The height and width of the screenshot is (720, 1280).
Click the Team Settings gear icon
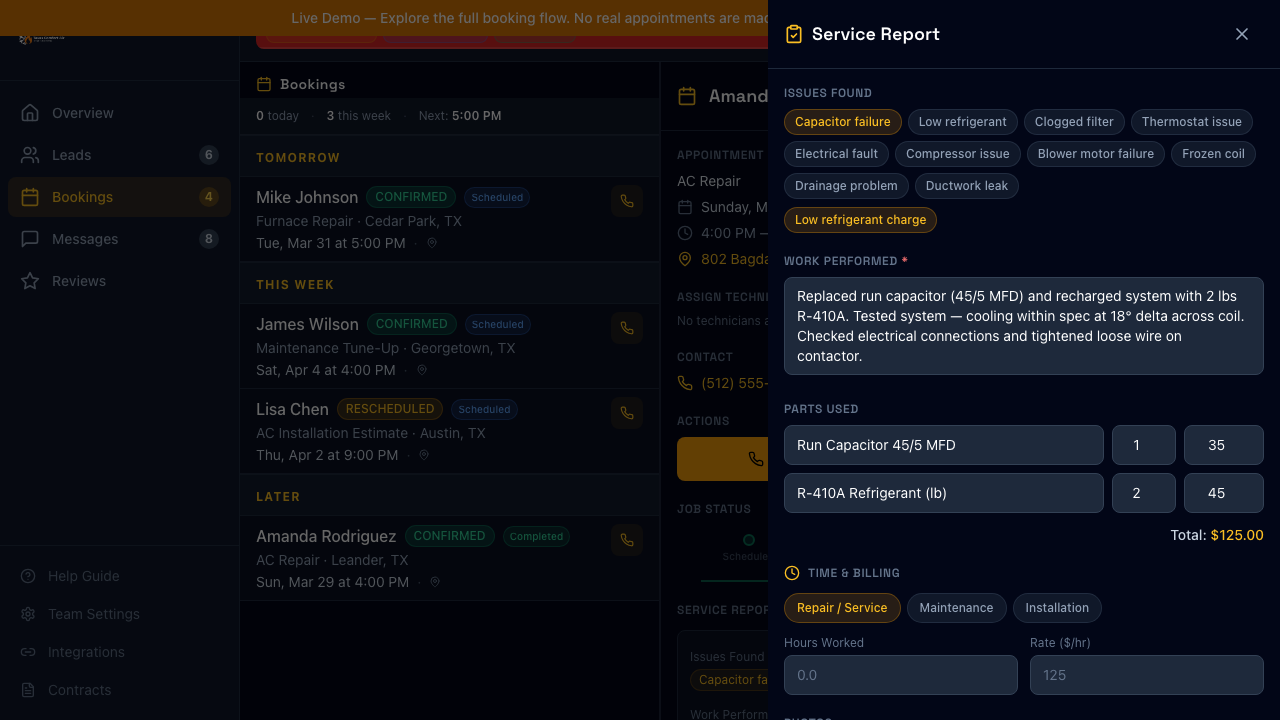(x=28, y=614)
